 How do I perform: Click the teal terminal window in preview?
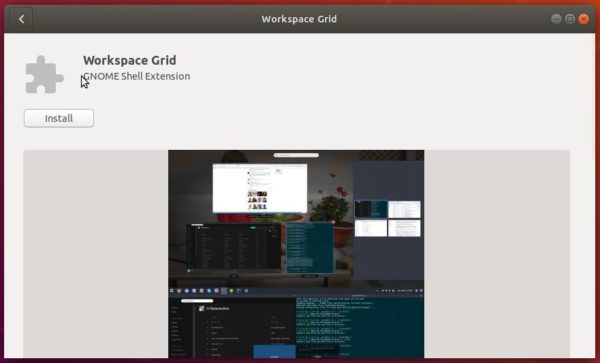tap(310, 247)
